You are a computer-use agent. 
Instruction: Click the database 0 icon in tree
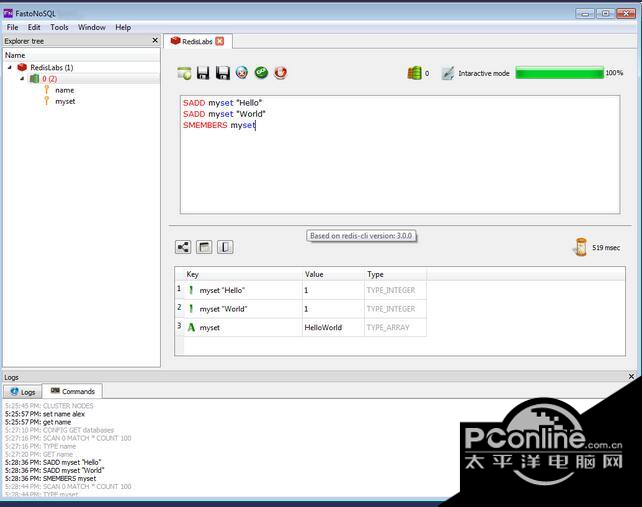click(x=34, y=79)
